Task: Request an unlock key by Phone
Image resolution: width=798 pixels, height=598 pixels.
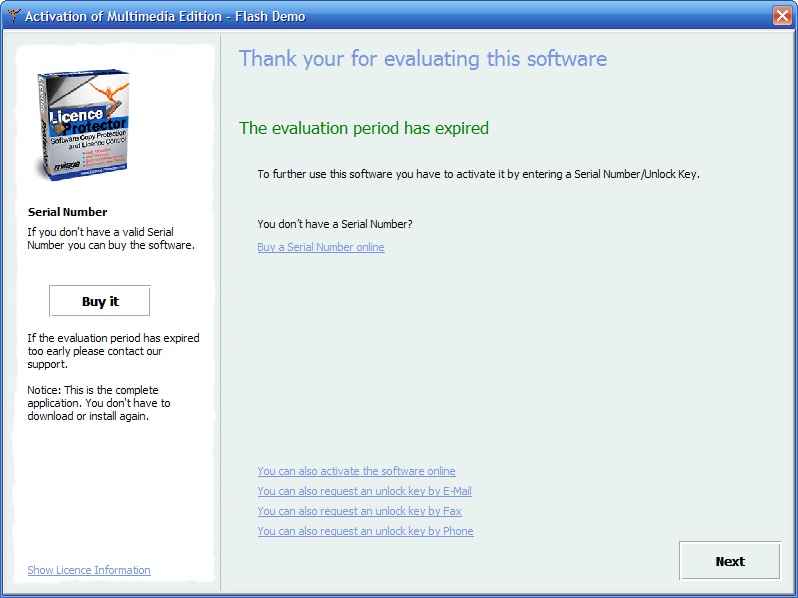Action: 365,531
